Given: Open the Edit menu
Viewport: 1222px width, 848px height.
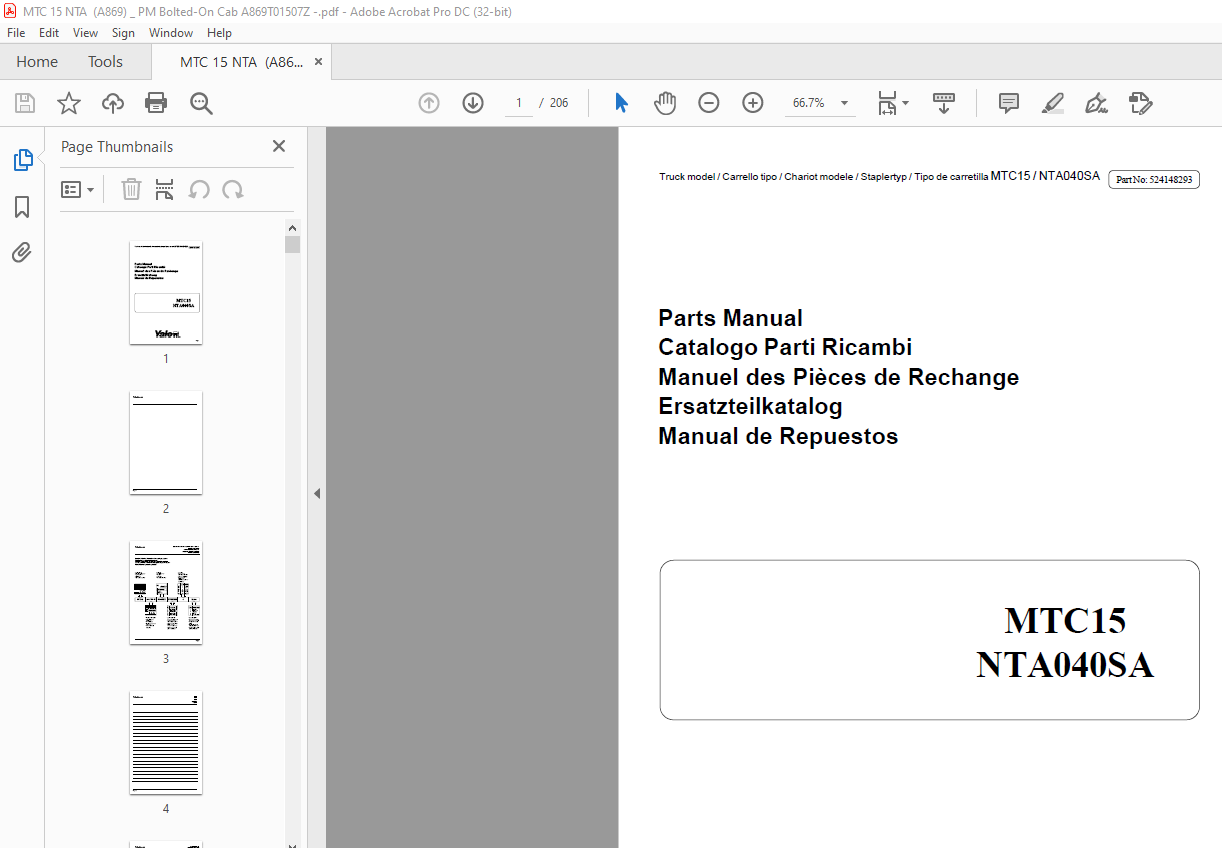Looking at the screenshot, I should click(49, 33).
